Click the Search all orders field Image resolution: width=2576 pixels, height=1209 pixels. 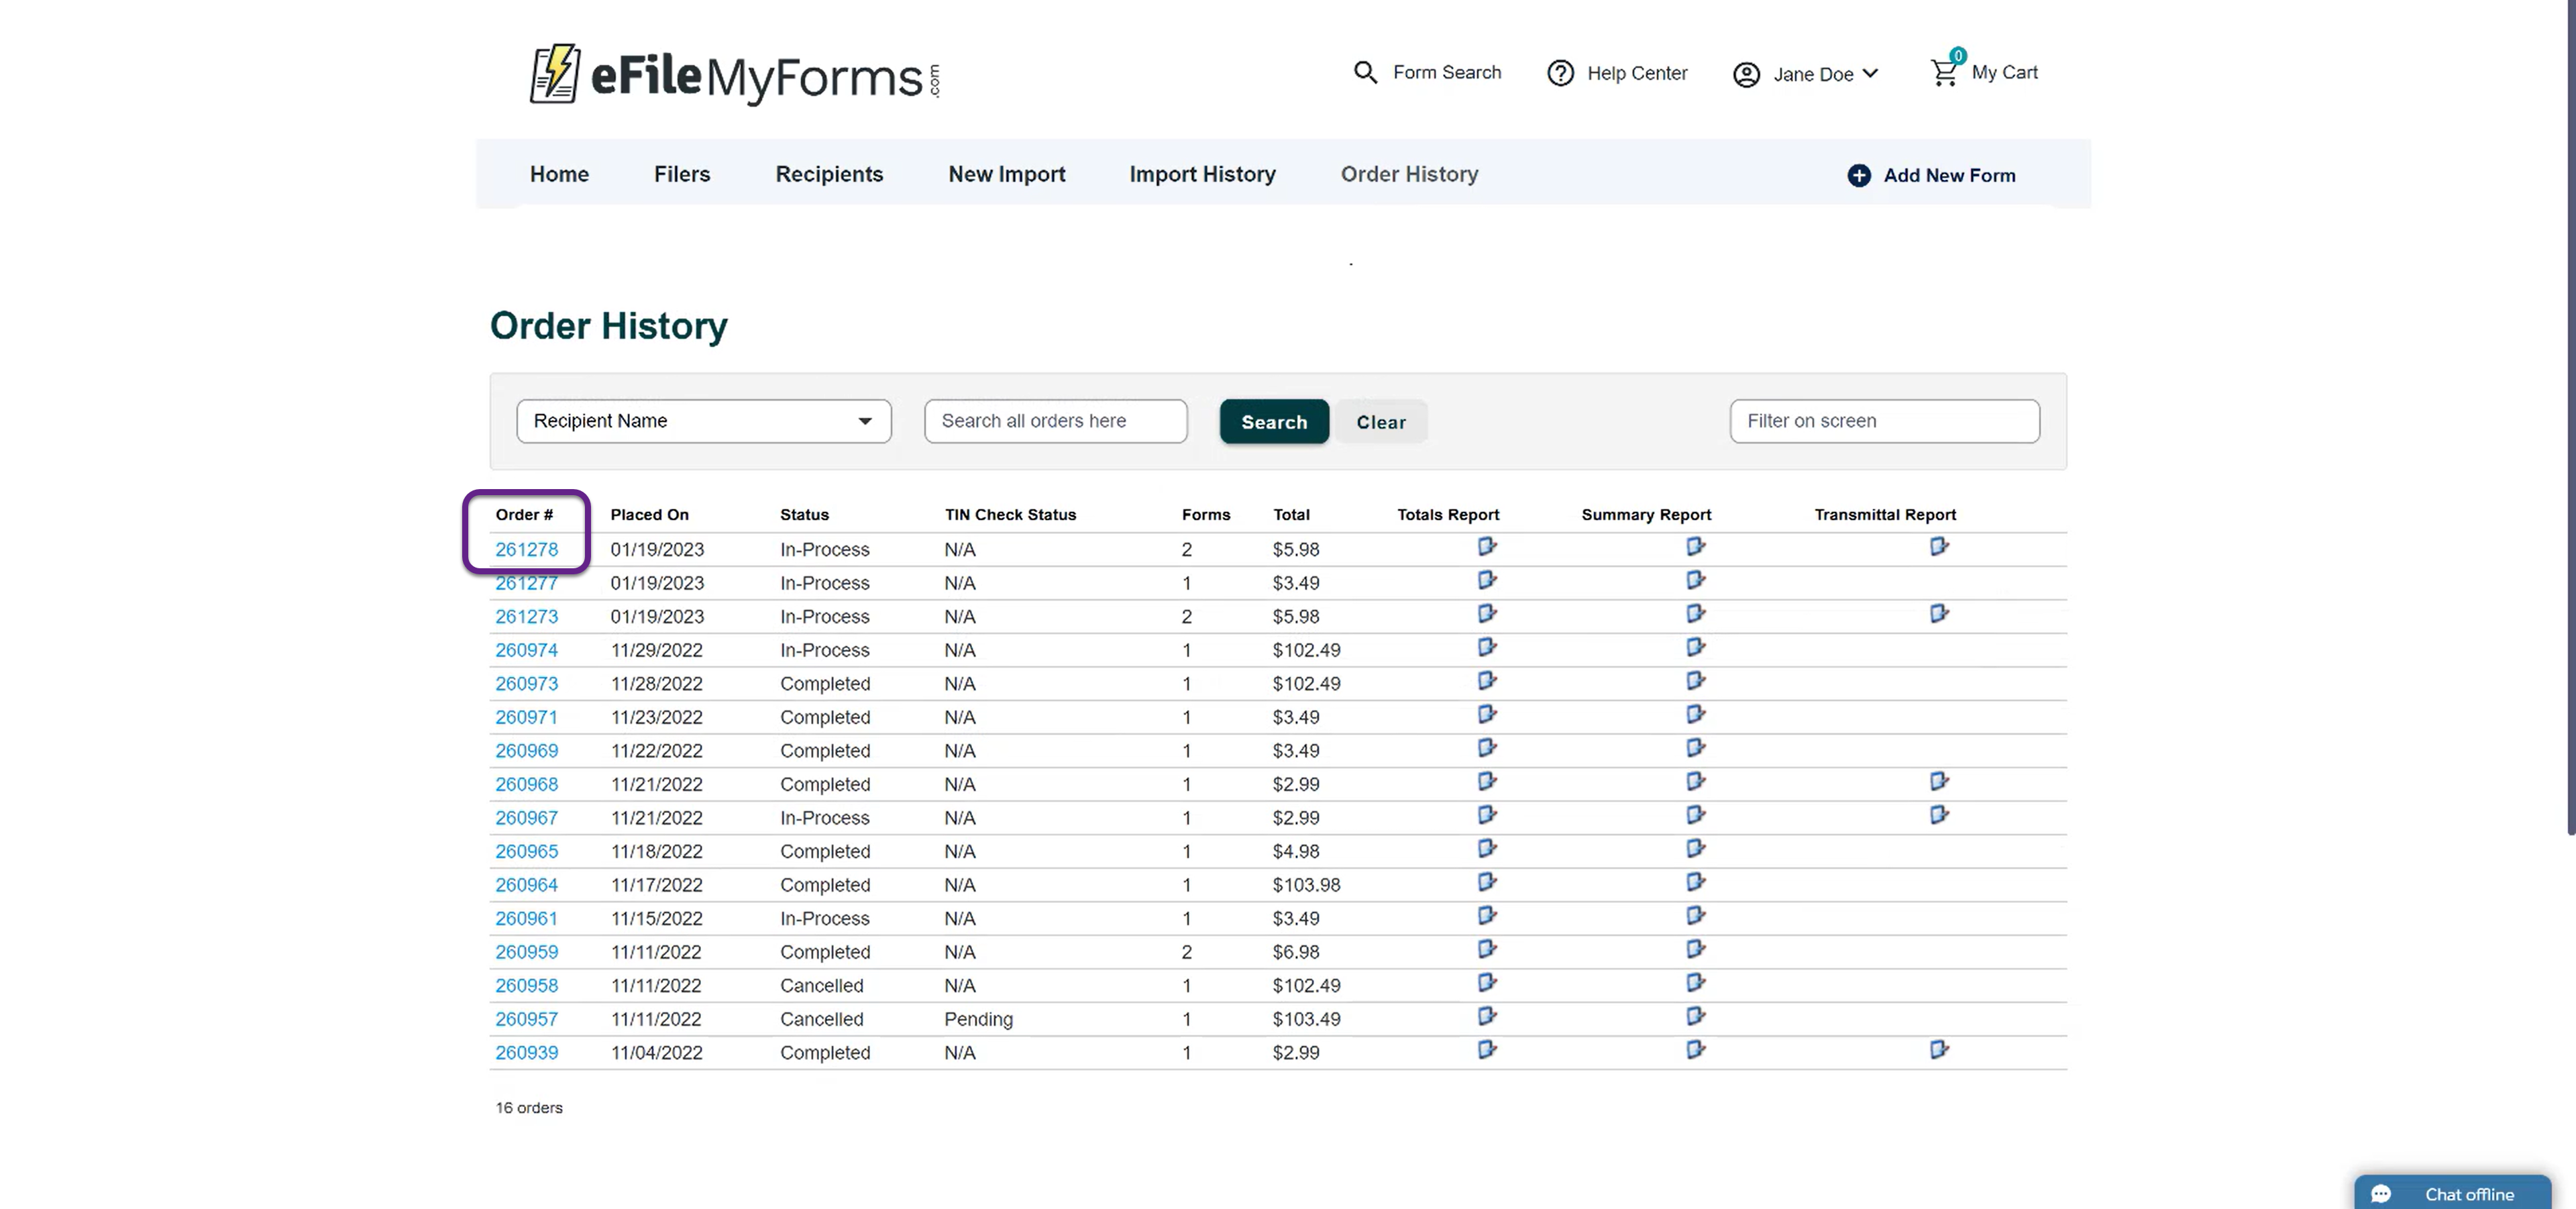(1055, 421)
